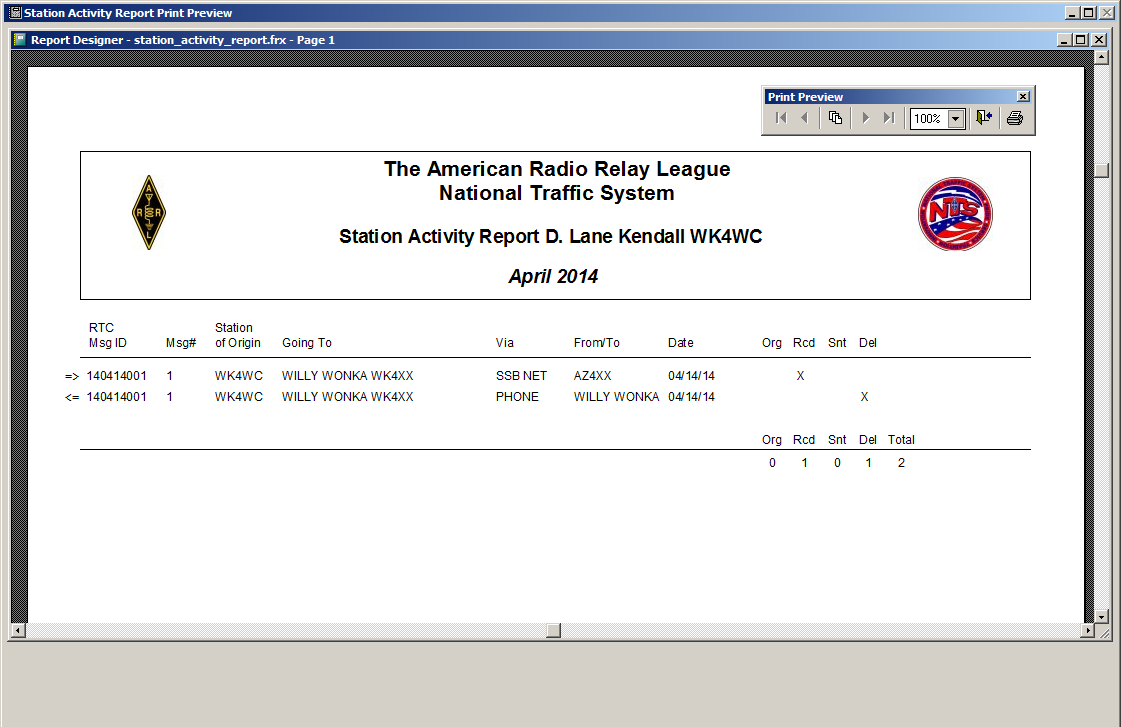Open the zoom percentage dropdown arrow
This screenshot has width=1121, height=727.
click(x=956, y=119)
